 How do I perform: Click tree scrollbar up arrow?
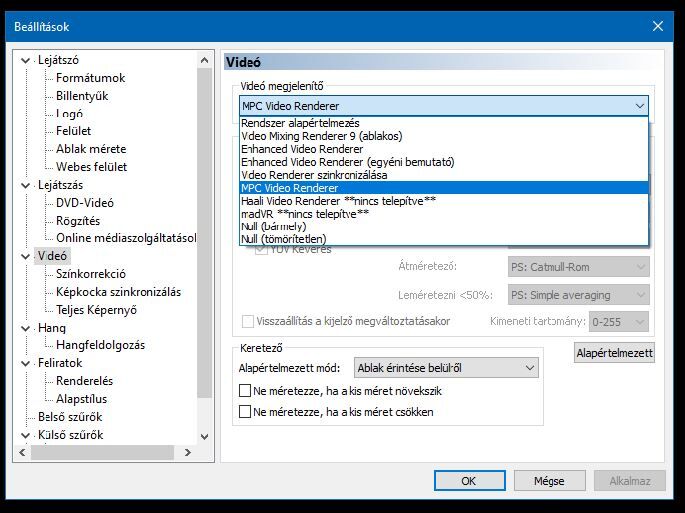(204, 60)
